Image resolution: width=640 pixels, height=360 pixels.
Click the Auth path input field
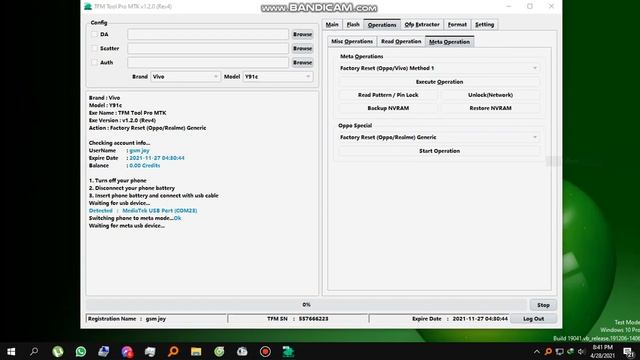pyautogui.click(x=208, y=62)
